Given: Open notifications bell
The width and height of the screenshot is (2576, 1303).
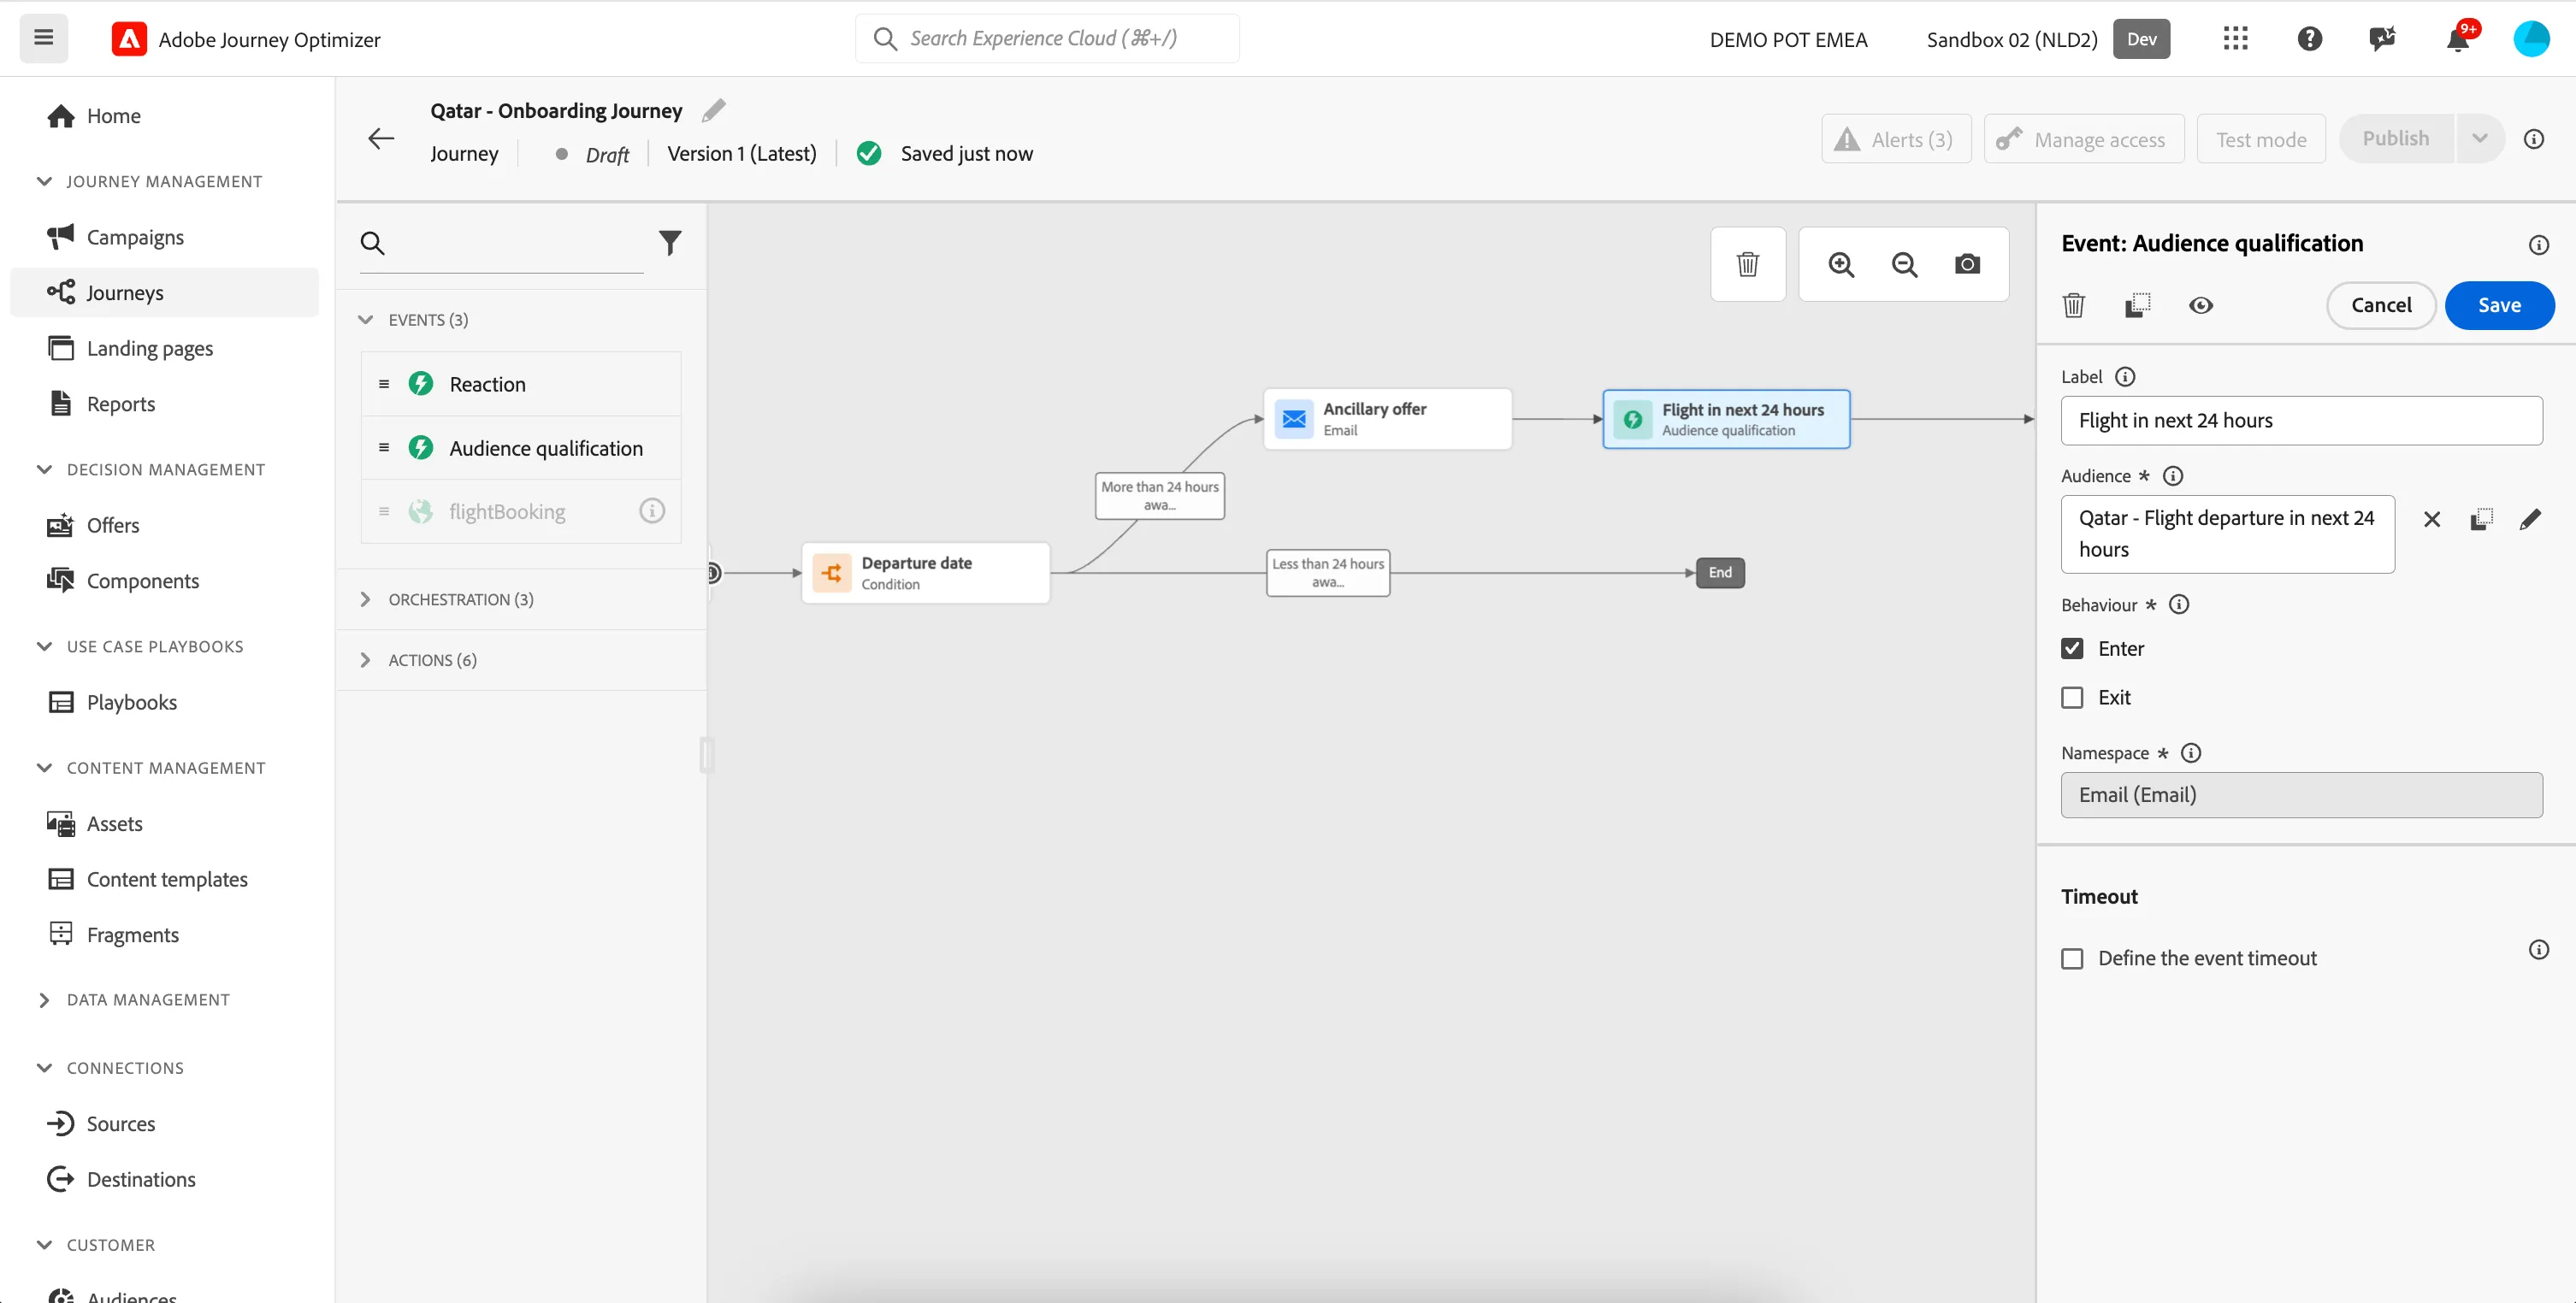Looking at the screenshot, I should (2457, 40).
